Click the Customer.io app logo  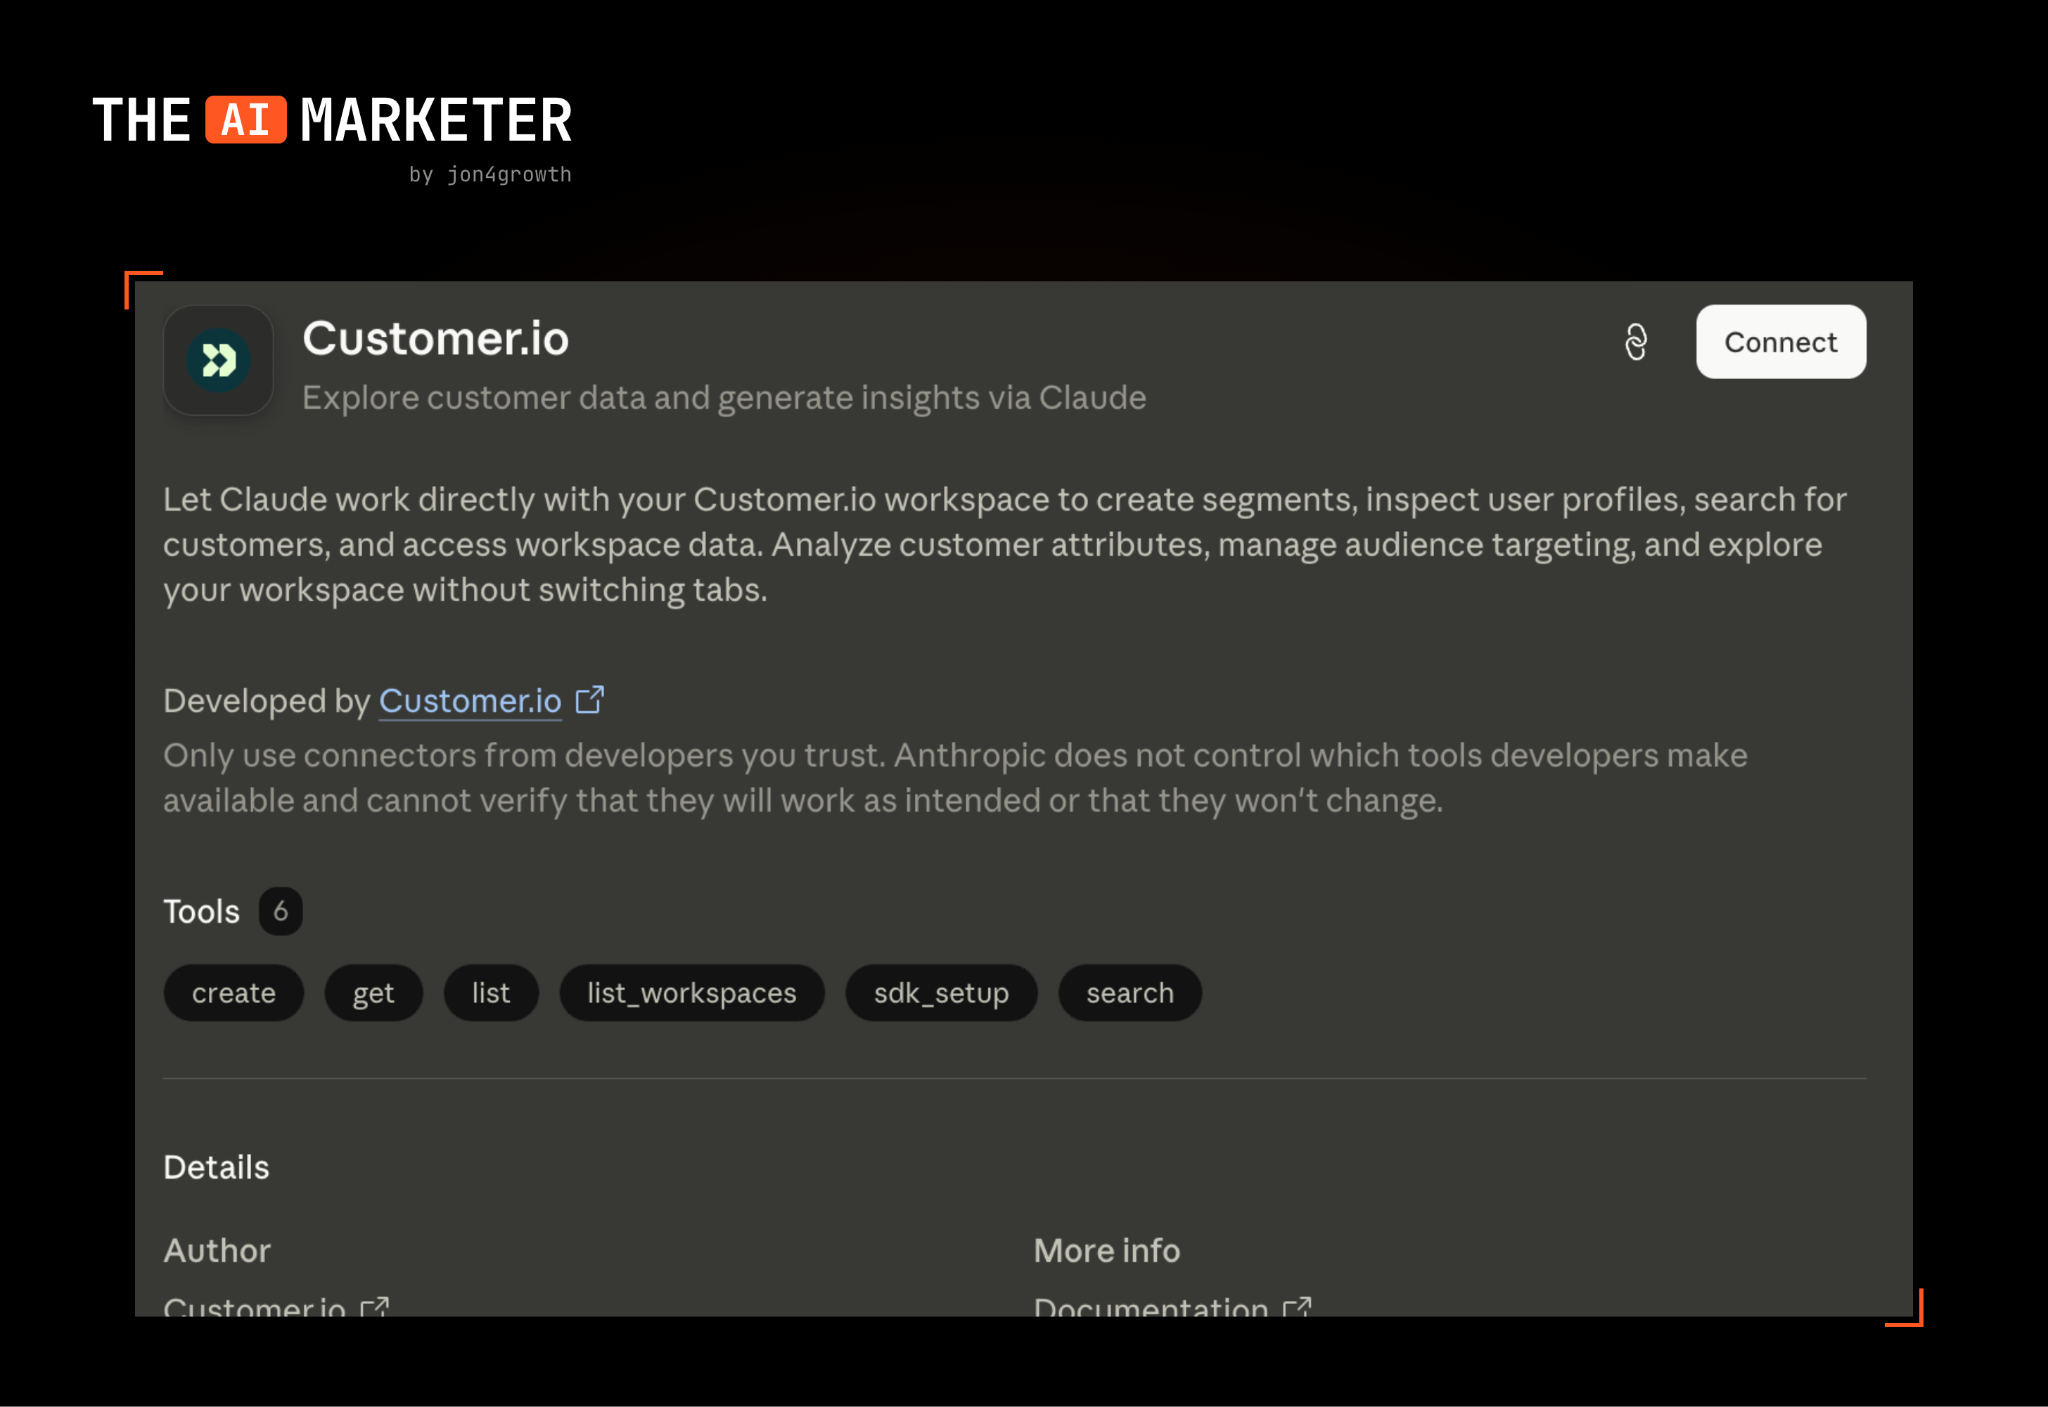click(x=219, y=360)
